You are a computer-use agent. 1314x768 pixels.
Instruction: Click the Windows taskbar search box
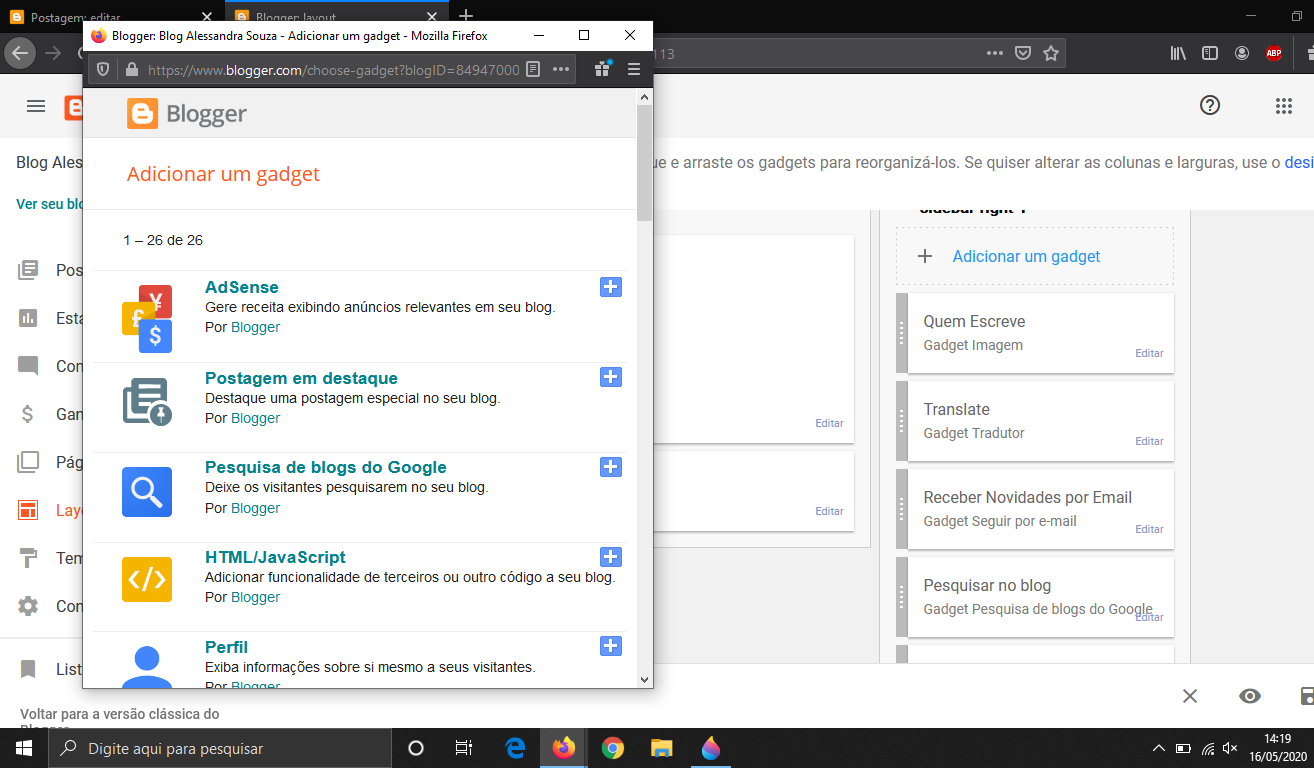point(220,748)
